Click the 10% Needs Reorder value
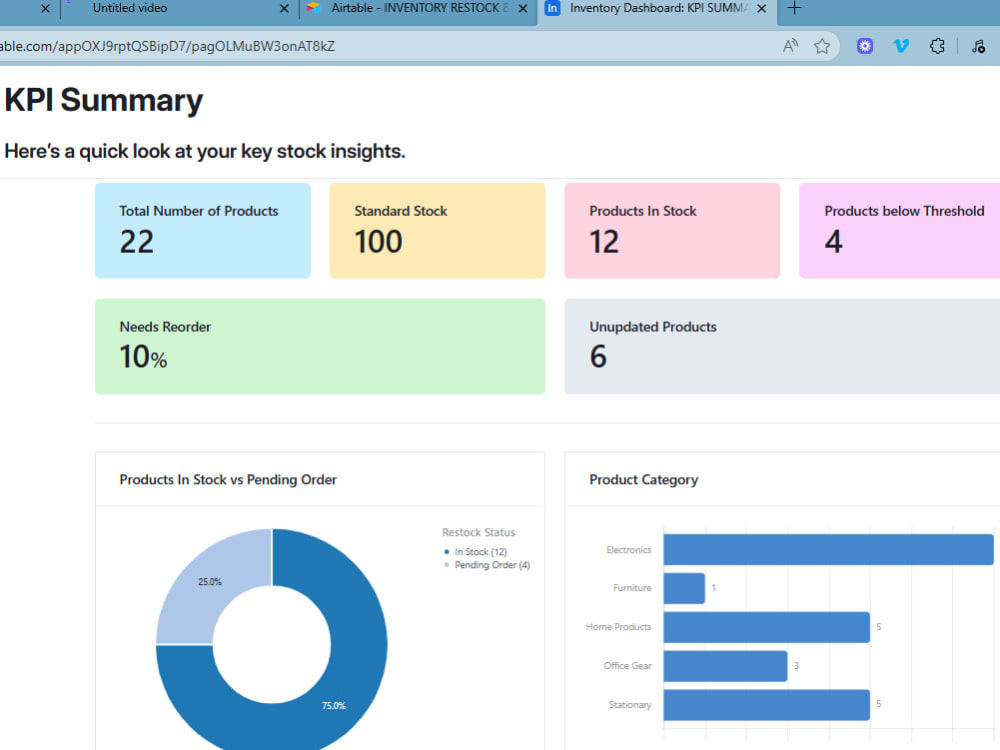1000x750 pixels. pos(143,357)
